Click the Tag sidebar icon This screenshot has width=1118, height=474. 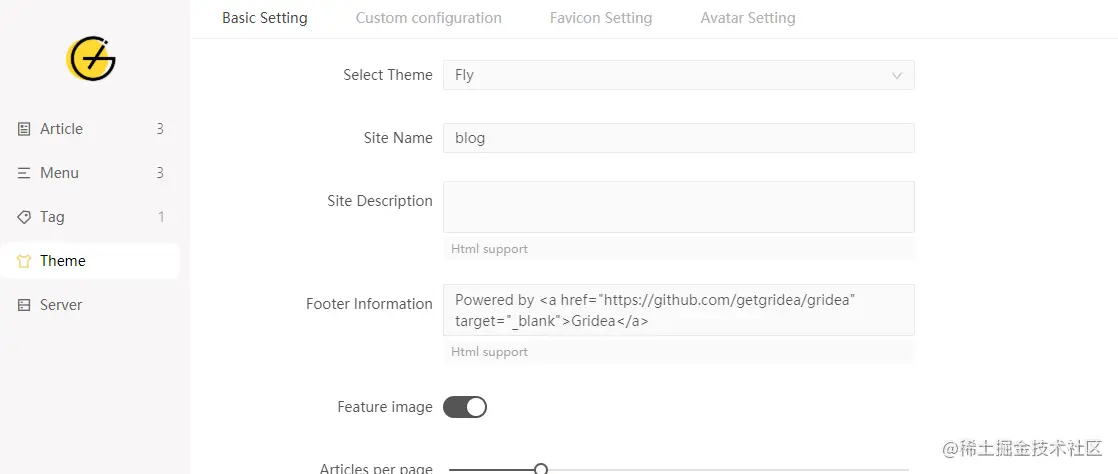click(x=24, y=217)
